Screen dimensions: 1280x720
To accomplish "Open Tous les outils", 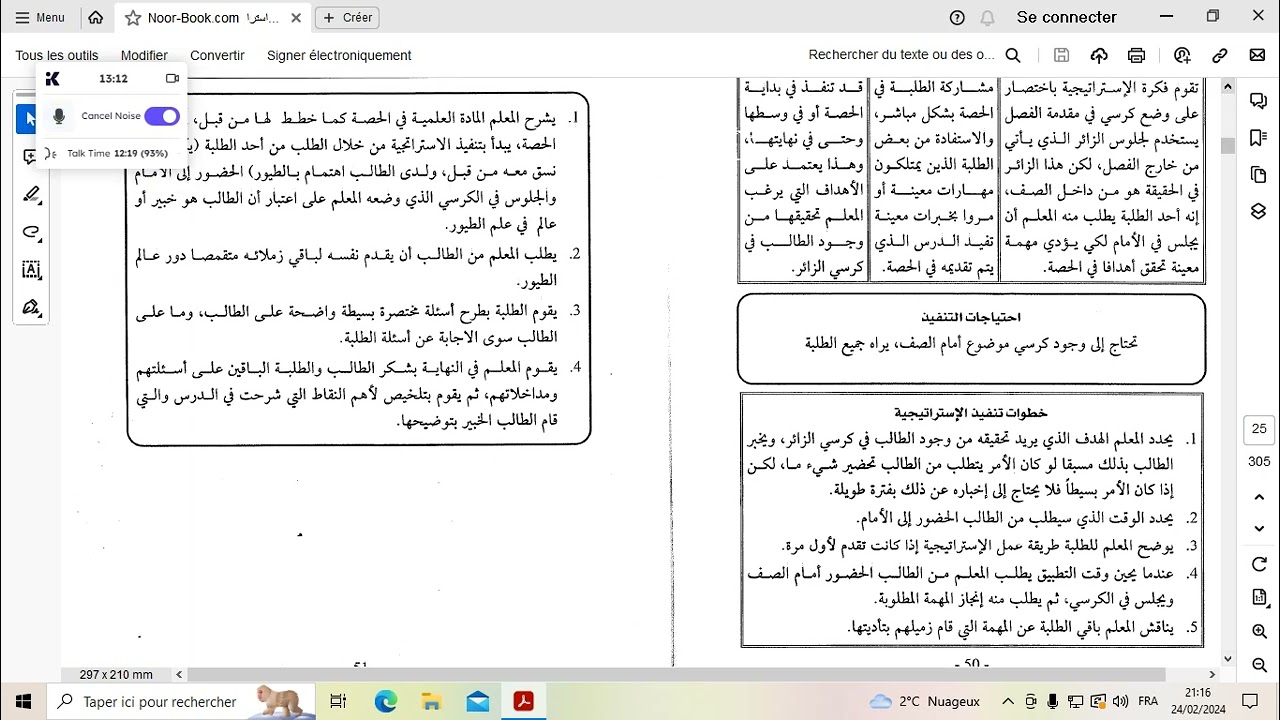I will pos(57,55).
